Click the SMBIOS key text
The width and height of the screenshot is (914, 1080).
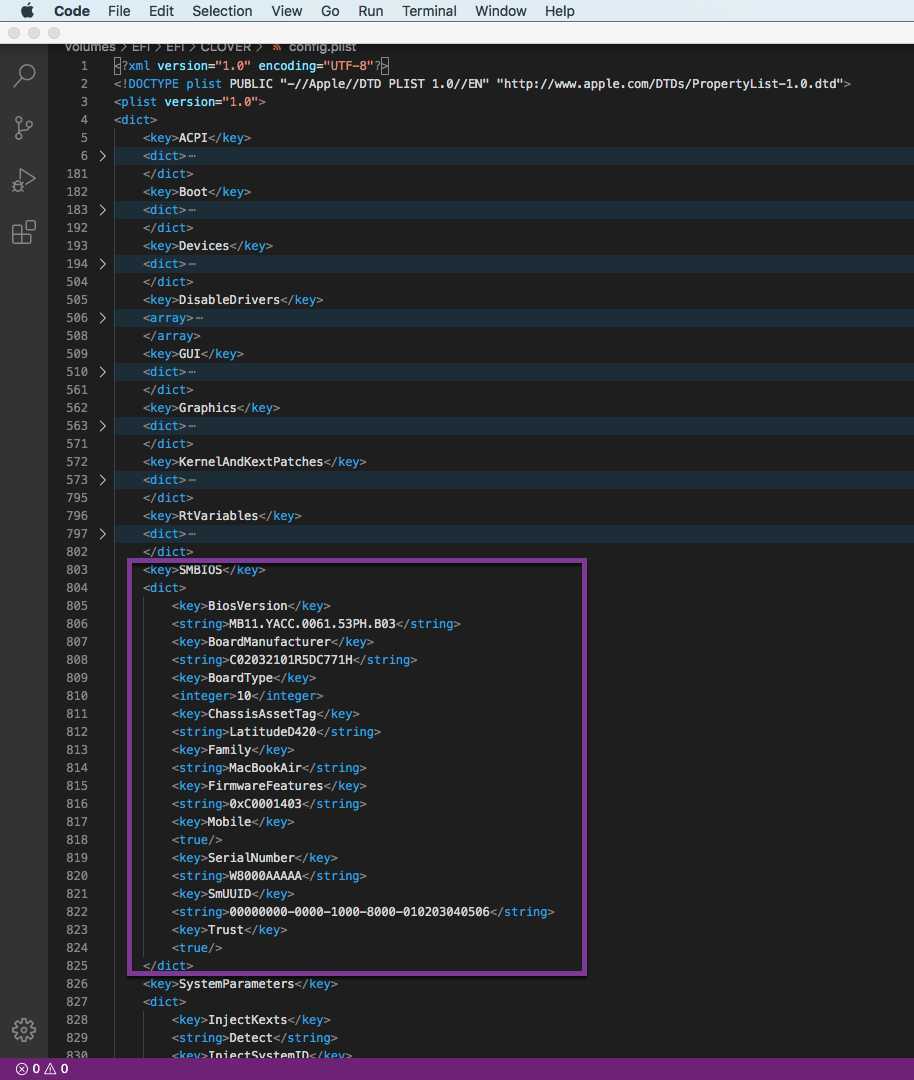(x=200, y=570)
